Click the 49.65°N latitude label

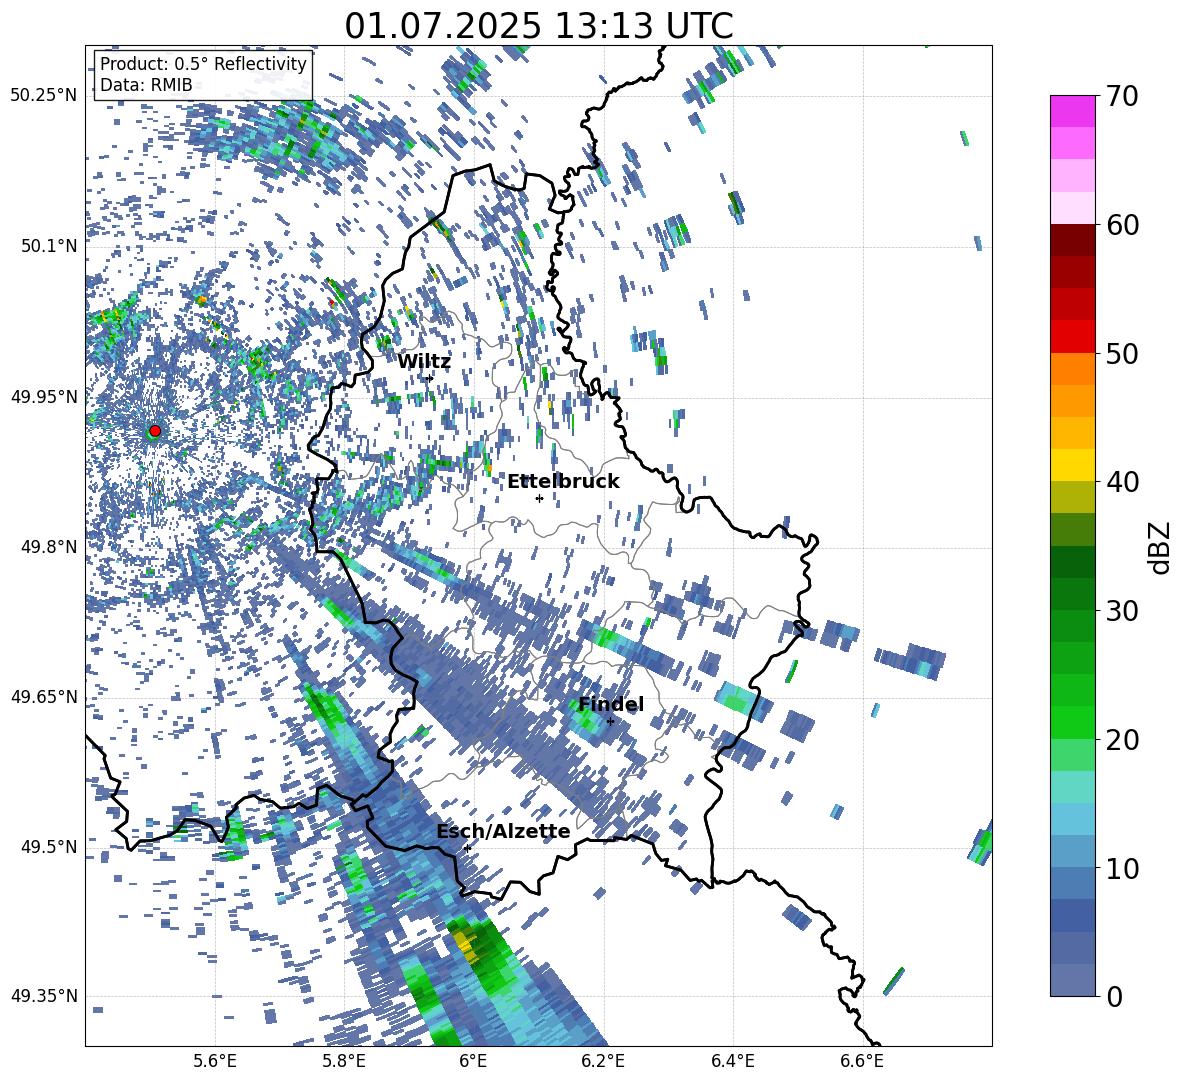[44, 697]
